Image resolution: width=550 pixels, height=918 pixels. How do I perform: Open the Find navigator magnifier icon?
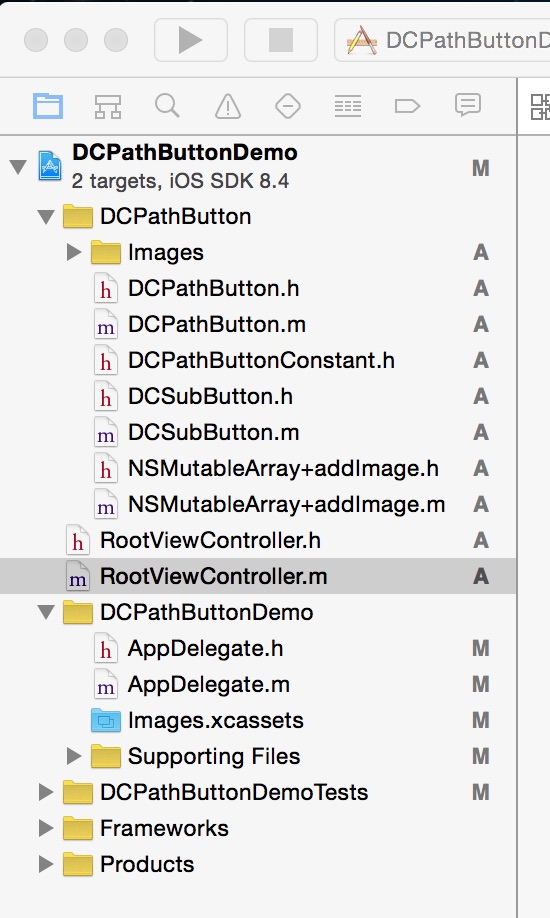[x=167, y=106]
